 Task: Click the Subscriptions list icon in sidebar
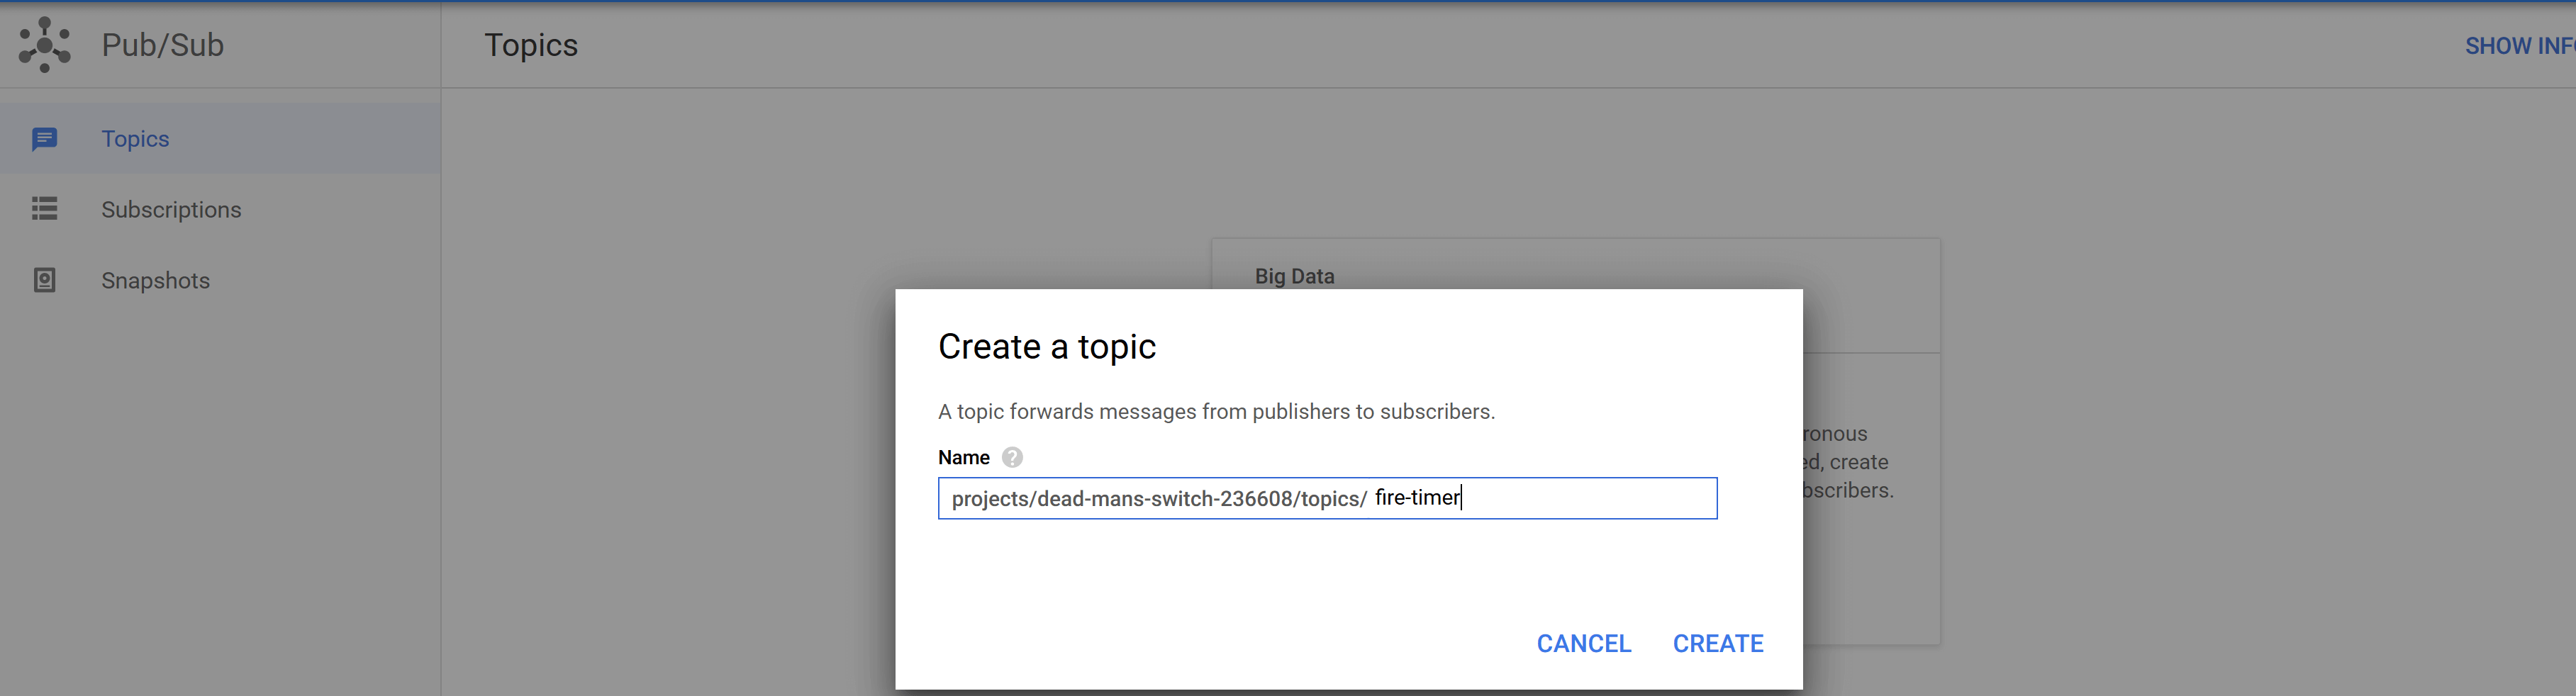click(x=45, y=209)
